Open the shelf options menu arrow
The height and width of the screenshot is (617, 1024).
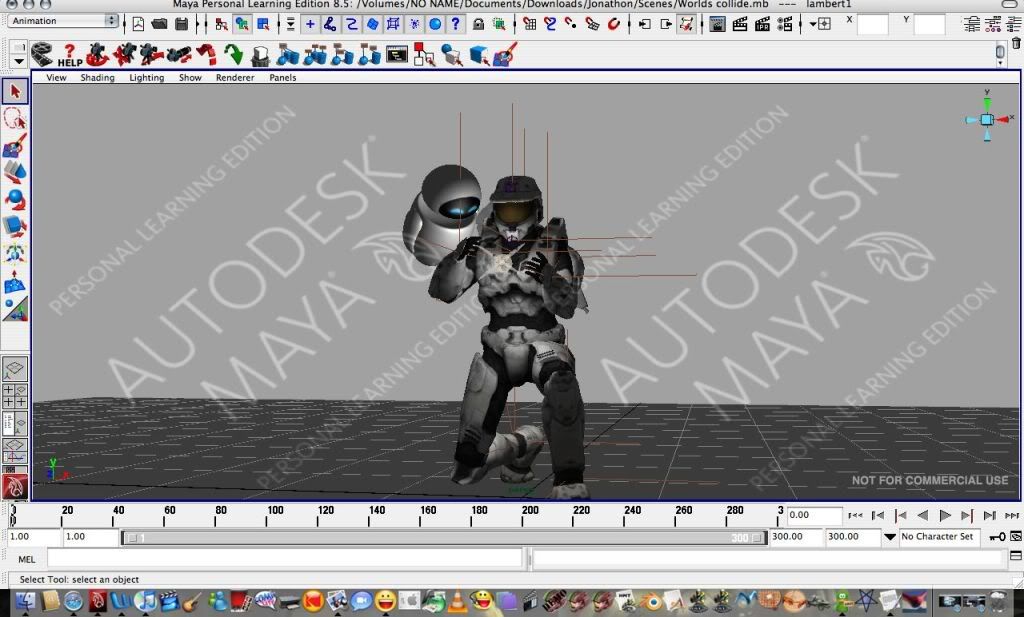pos(18,61)
